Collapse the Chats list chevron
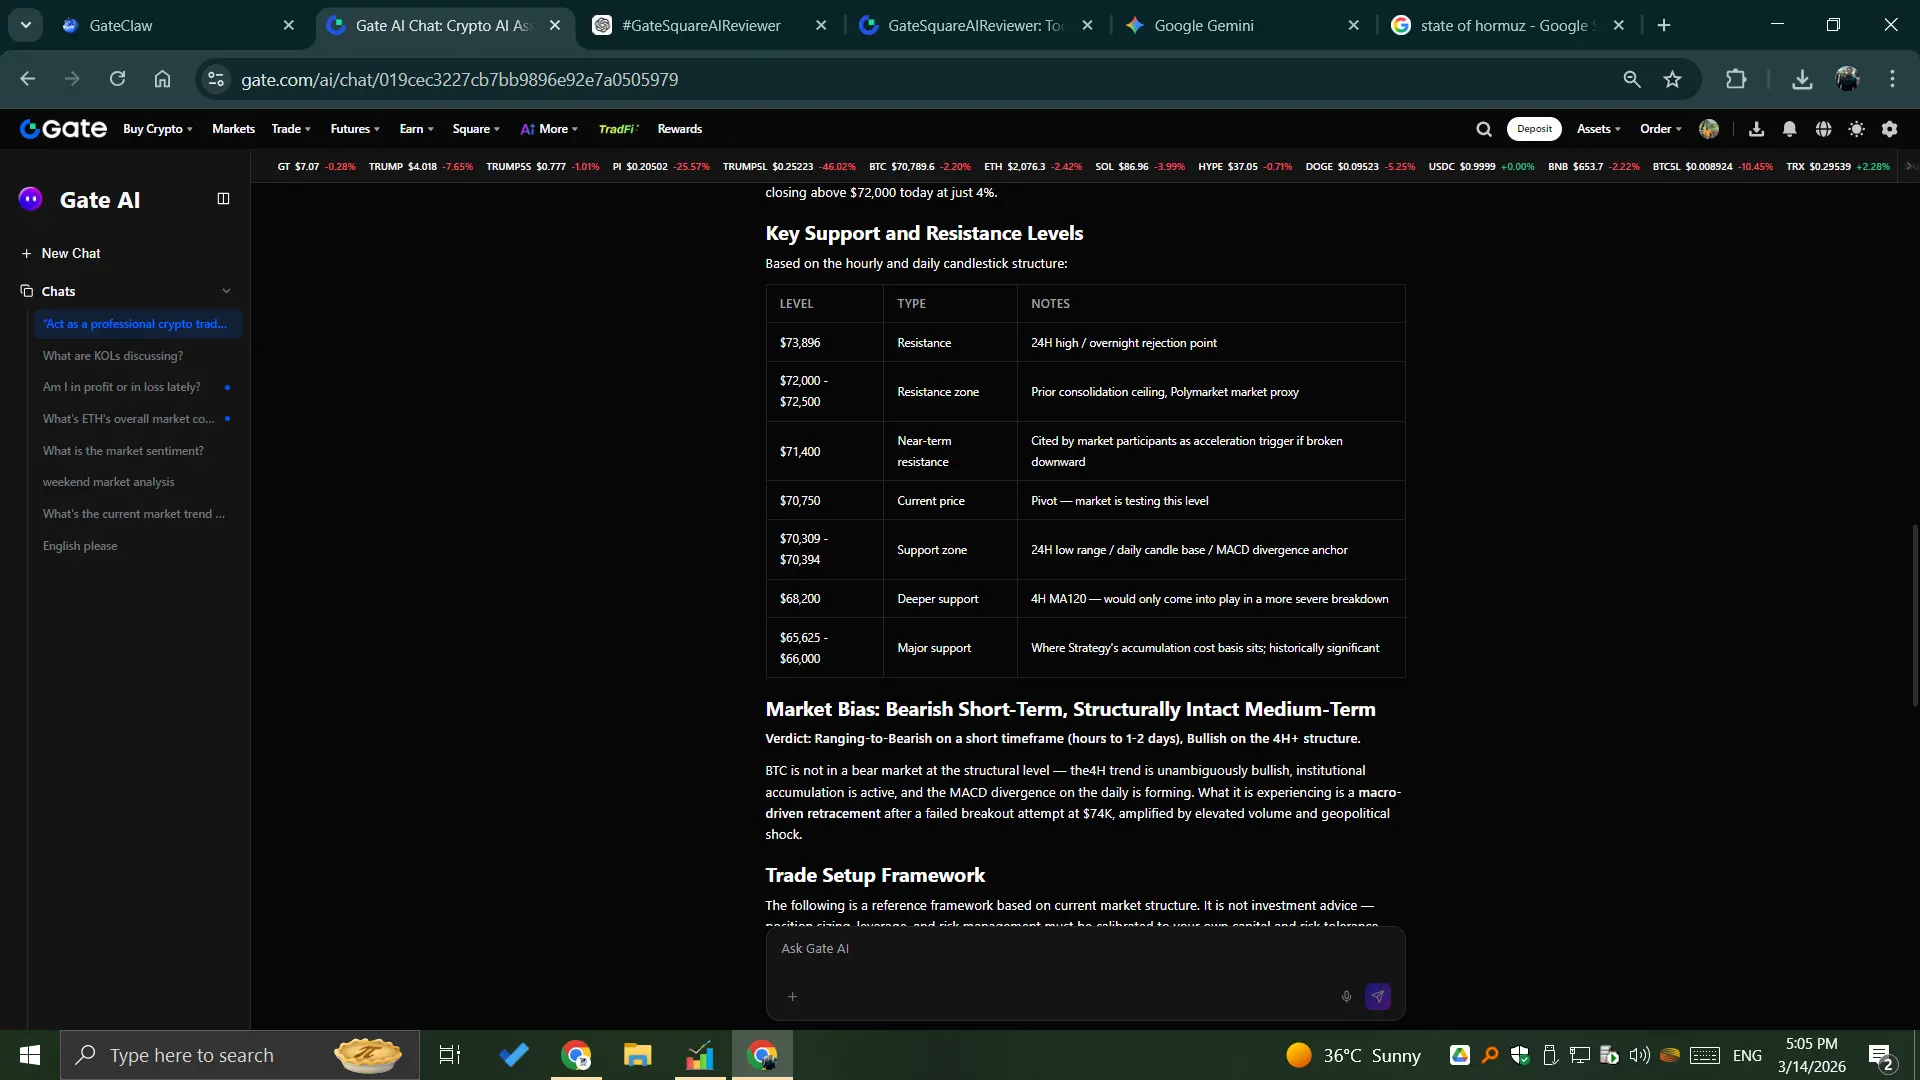 [226, 291]
